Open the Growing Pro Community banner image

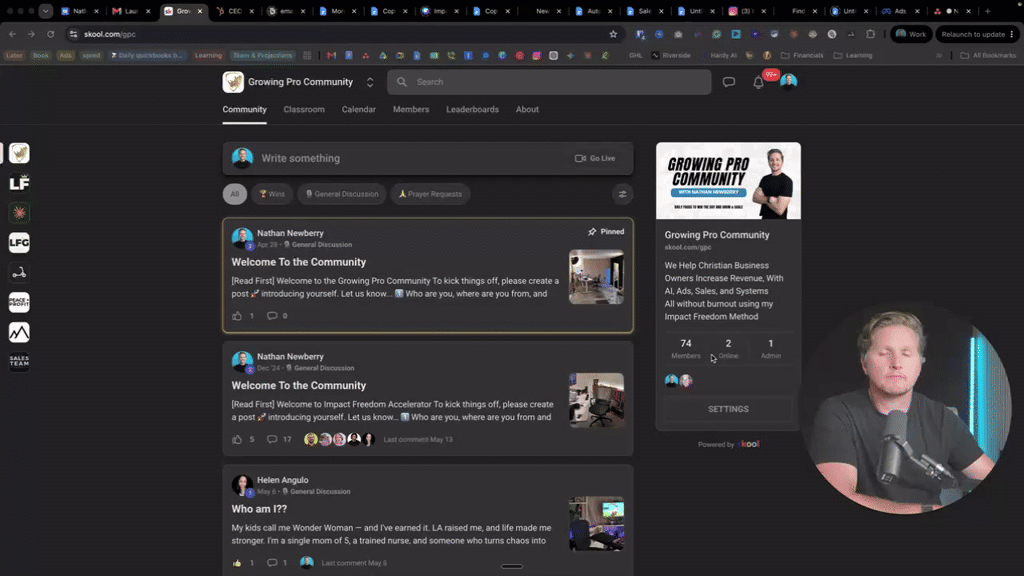(x=728, y=181)
